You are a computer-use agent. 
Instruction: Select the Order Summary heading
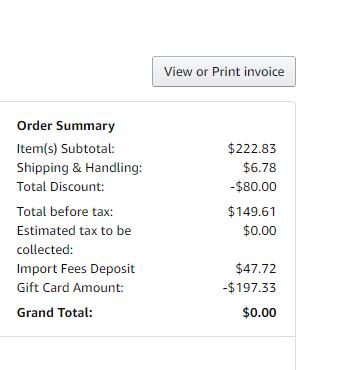click(66, 126)
